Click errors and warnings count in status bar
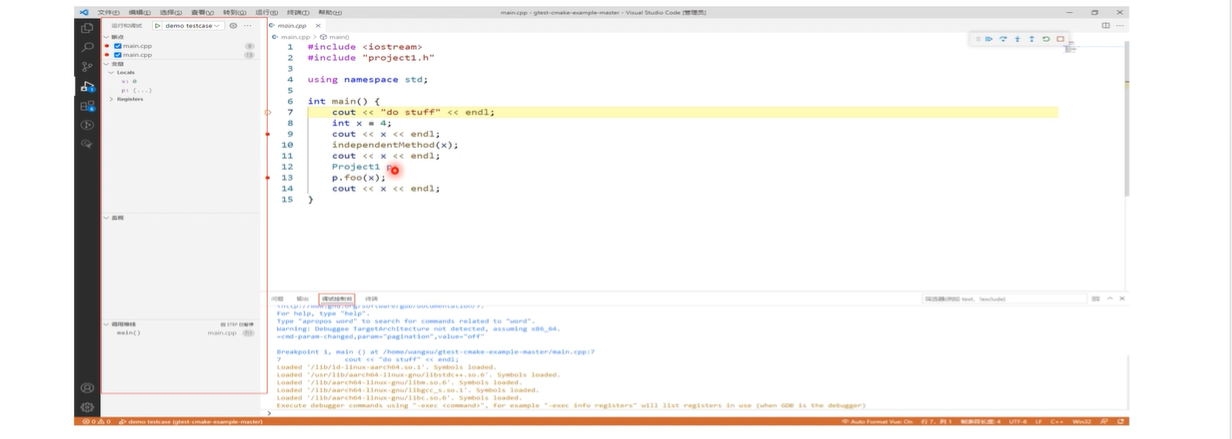Screen dimensions: 1232x439 point(96,422)
